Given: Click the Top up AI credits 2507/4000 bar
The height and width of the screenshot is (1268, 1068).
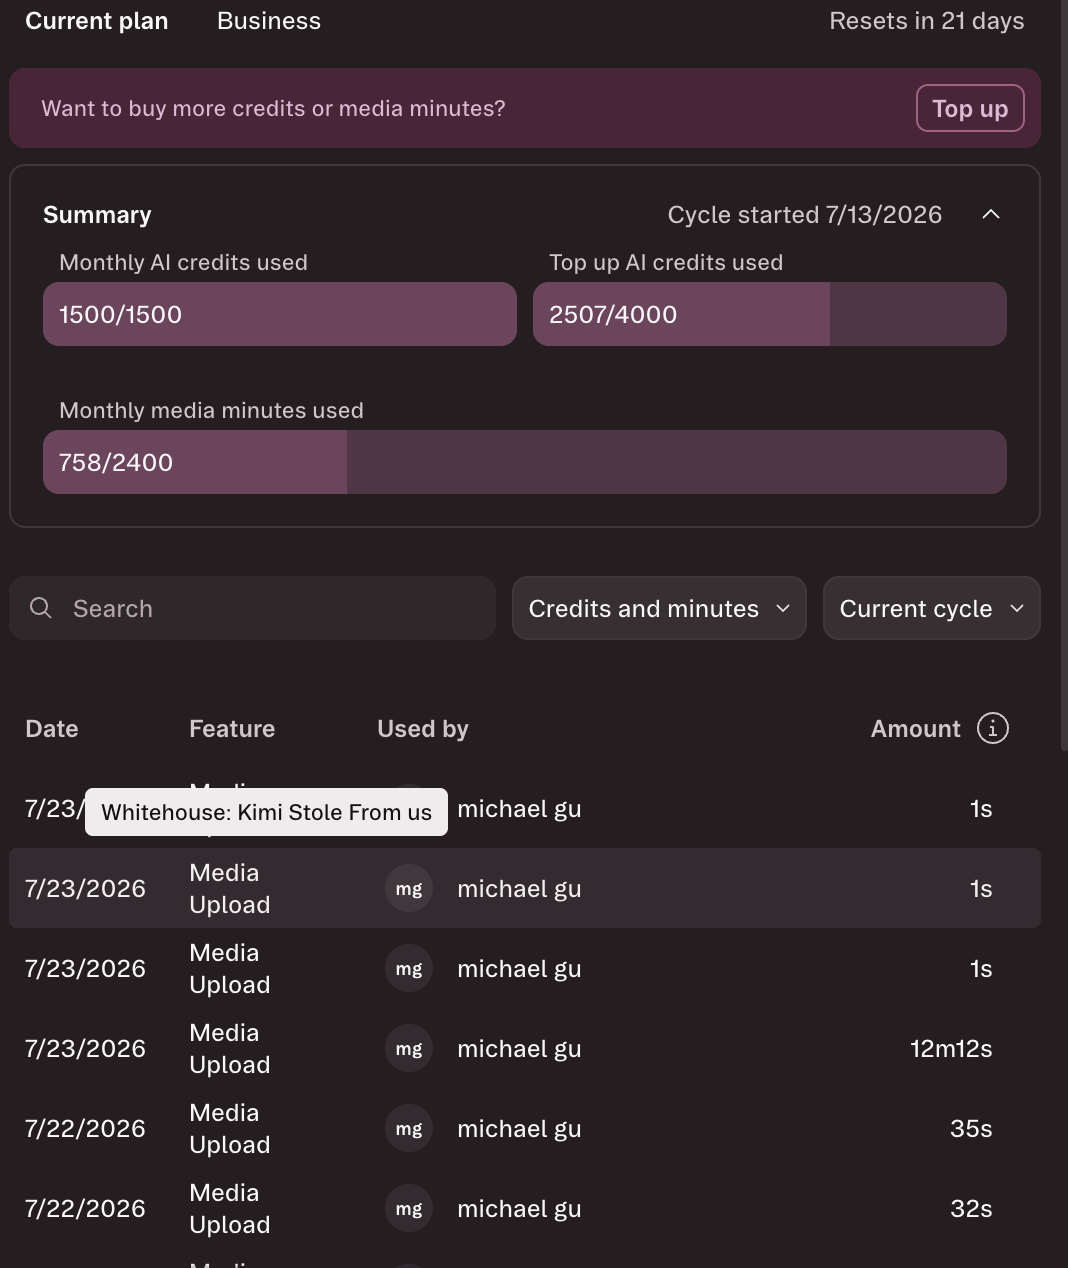Looking at the screenshot, I should (x=770, y=314).
